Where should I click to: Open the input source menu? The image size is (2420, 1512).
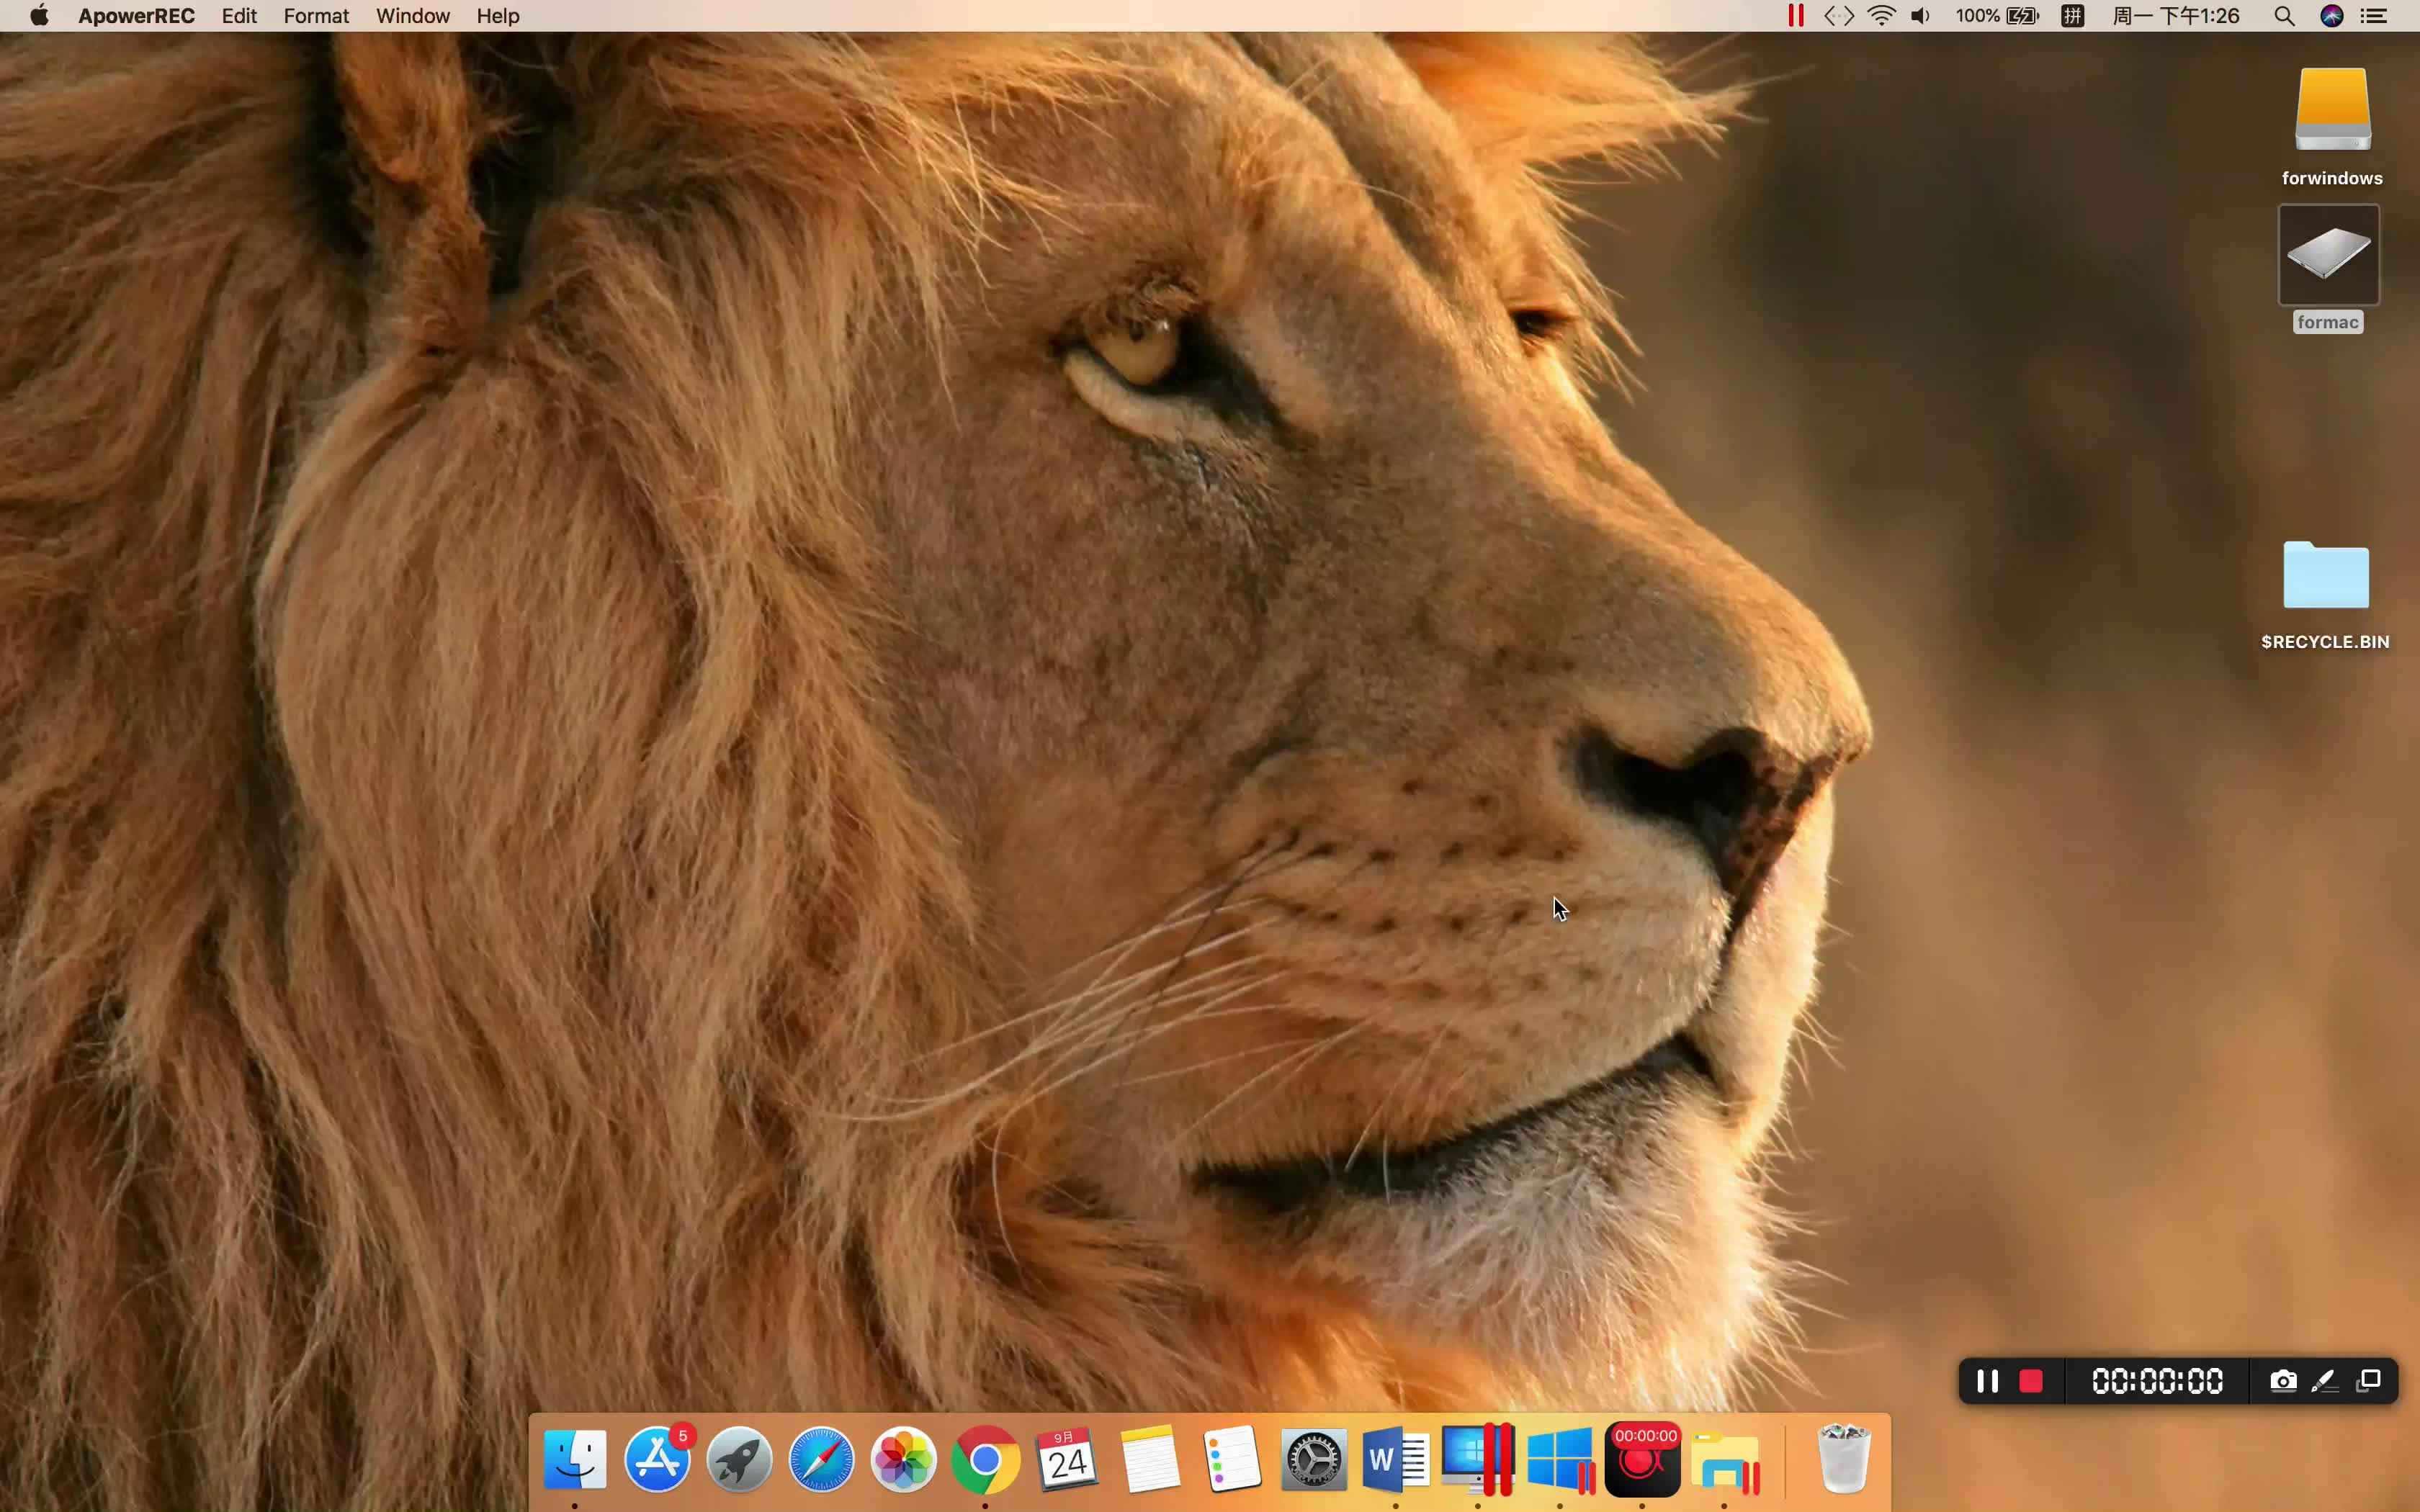click(2073, 16)
